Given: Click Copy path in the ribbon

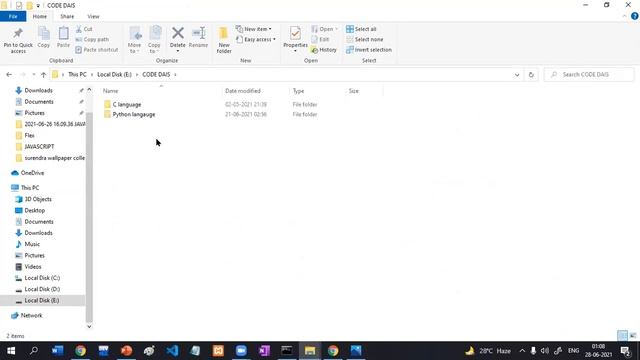Looking at the screenshot, I should tap(92, 40).
